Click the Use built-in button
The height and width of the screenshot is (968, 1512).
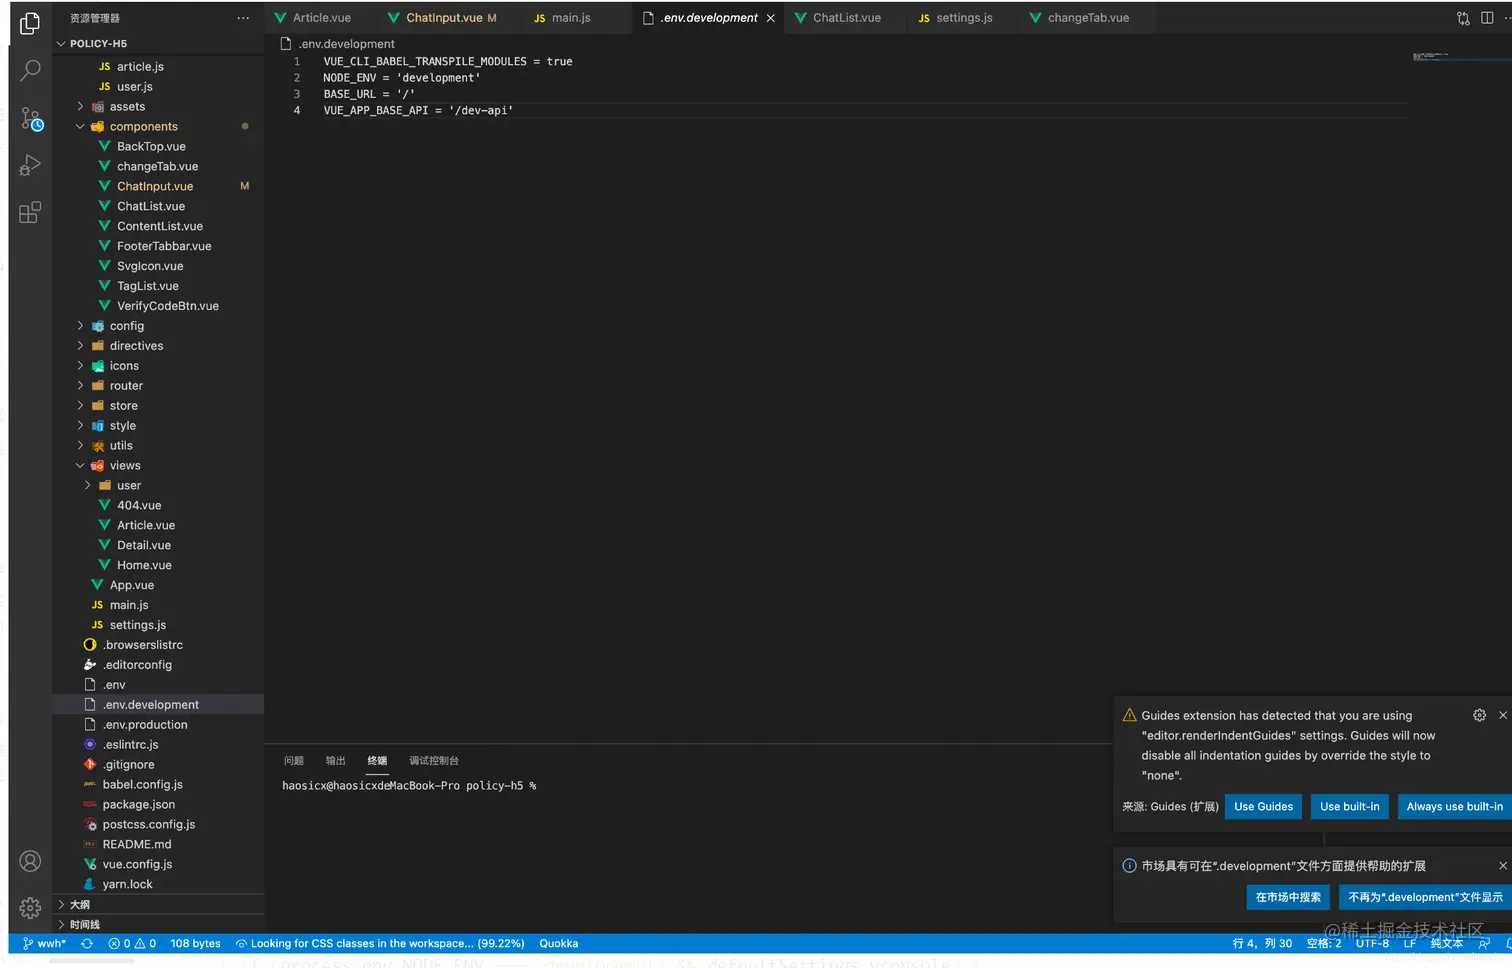[1349, 807]
